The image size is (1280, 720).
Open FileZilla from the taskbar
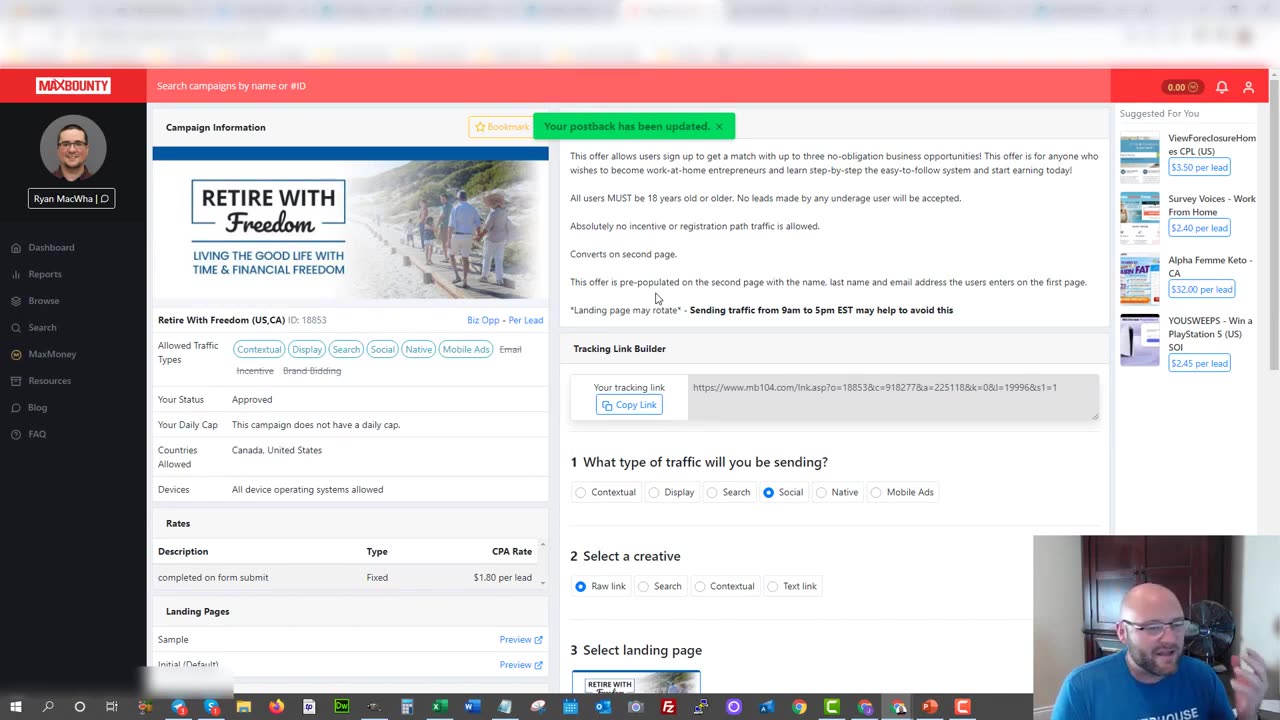[668, 707]
